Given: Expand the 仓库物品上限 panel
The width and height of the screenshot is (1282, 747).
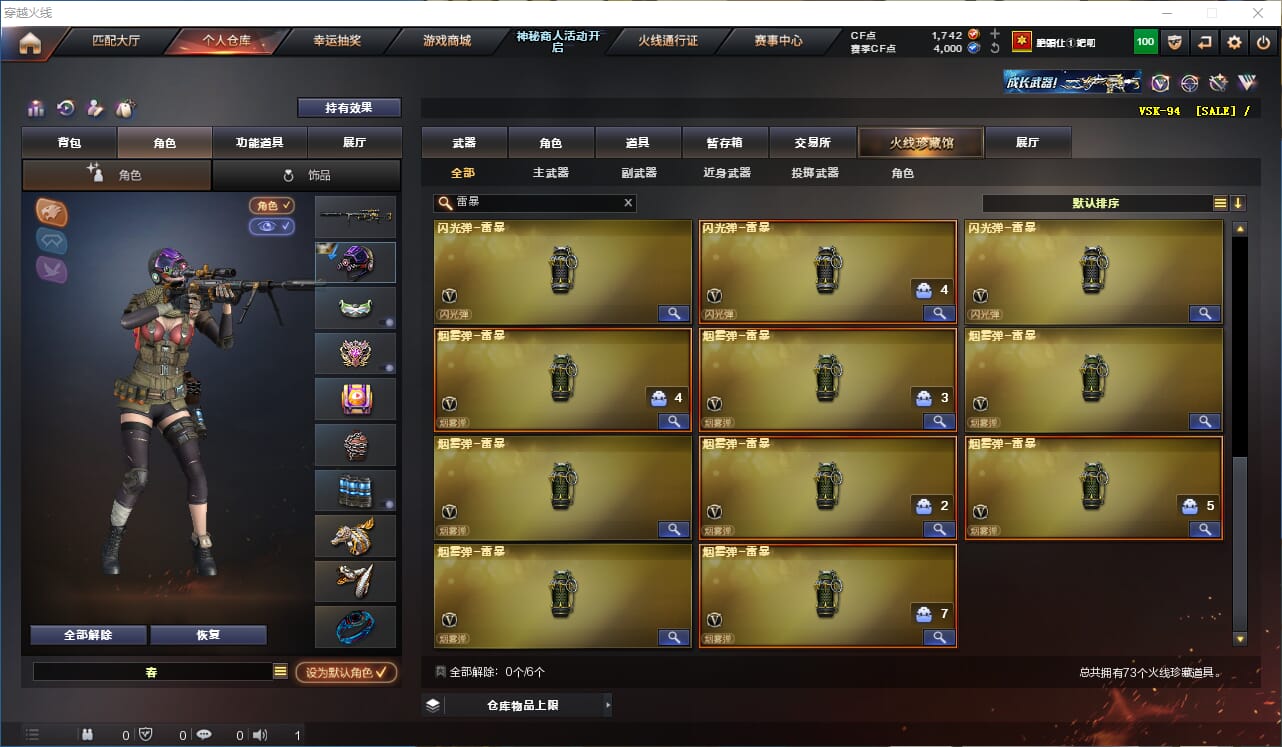Looking at the screenshot, I should (x=517, y=705).
